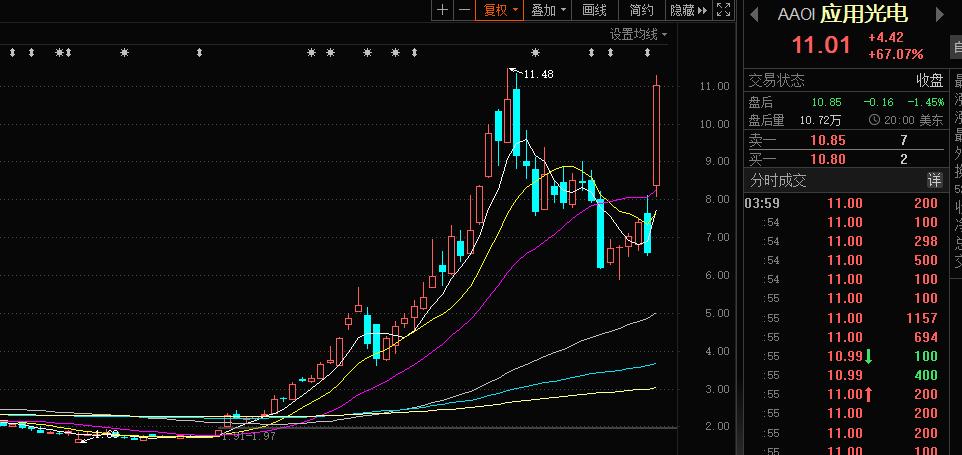This screenshot has height=455, width=962.
Task: Expand the 设置均线 moving average settings
Action: coord(638,34)
